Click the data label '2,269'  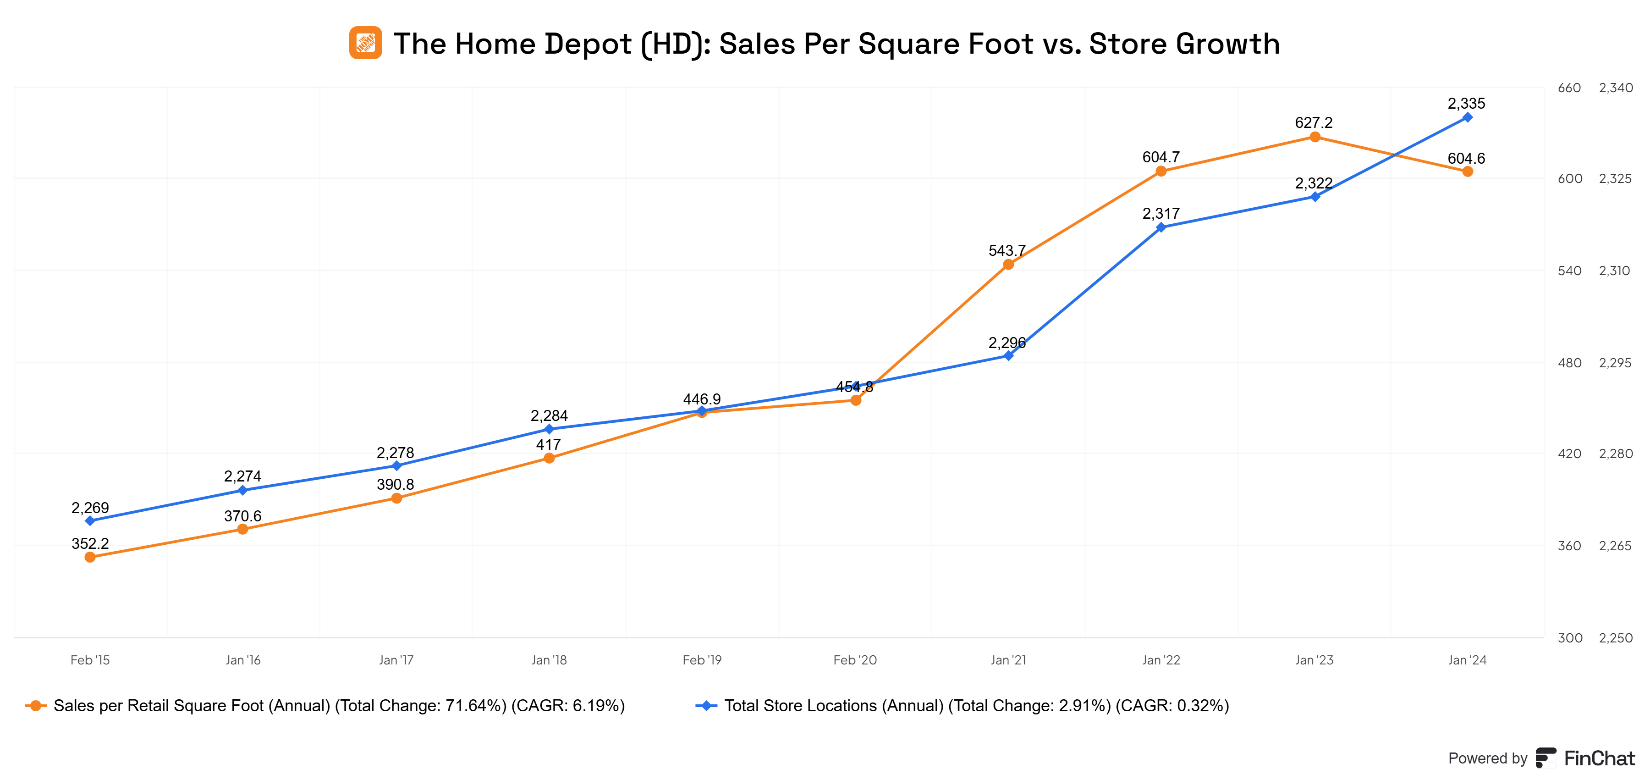click(x=90, y=508)
